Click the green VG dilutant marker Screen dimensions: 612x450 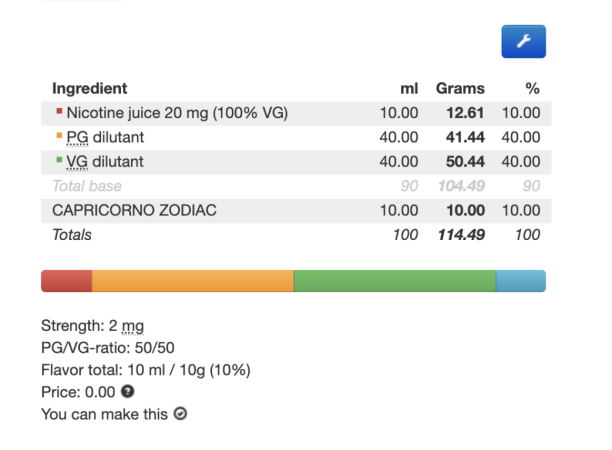pyautogui.click(x=59, y=160)
